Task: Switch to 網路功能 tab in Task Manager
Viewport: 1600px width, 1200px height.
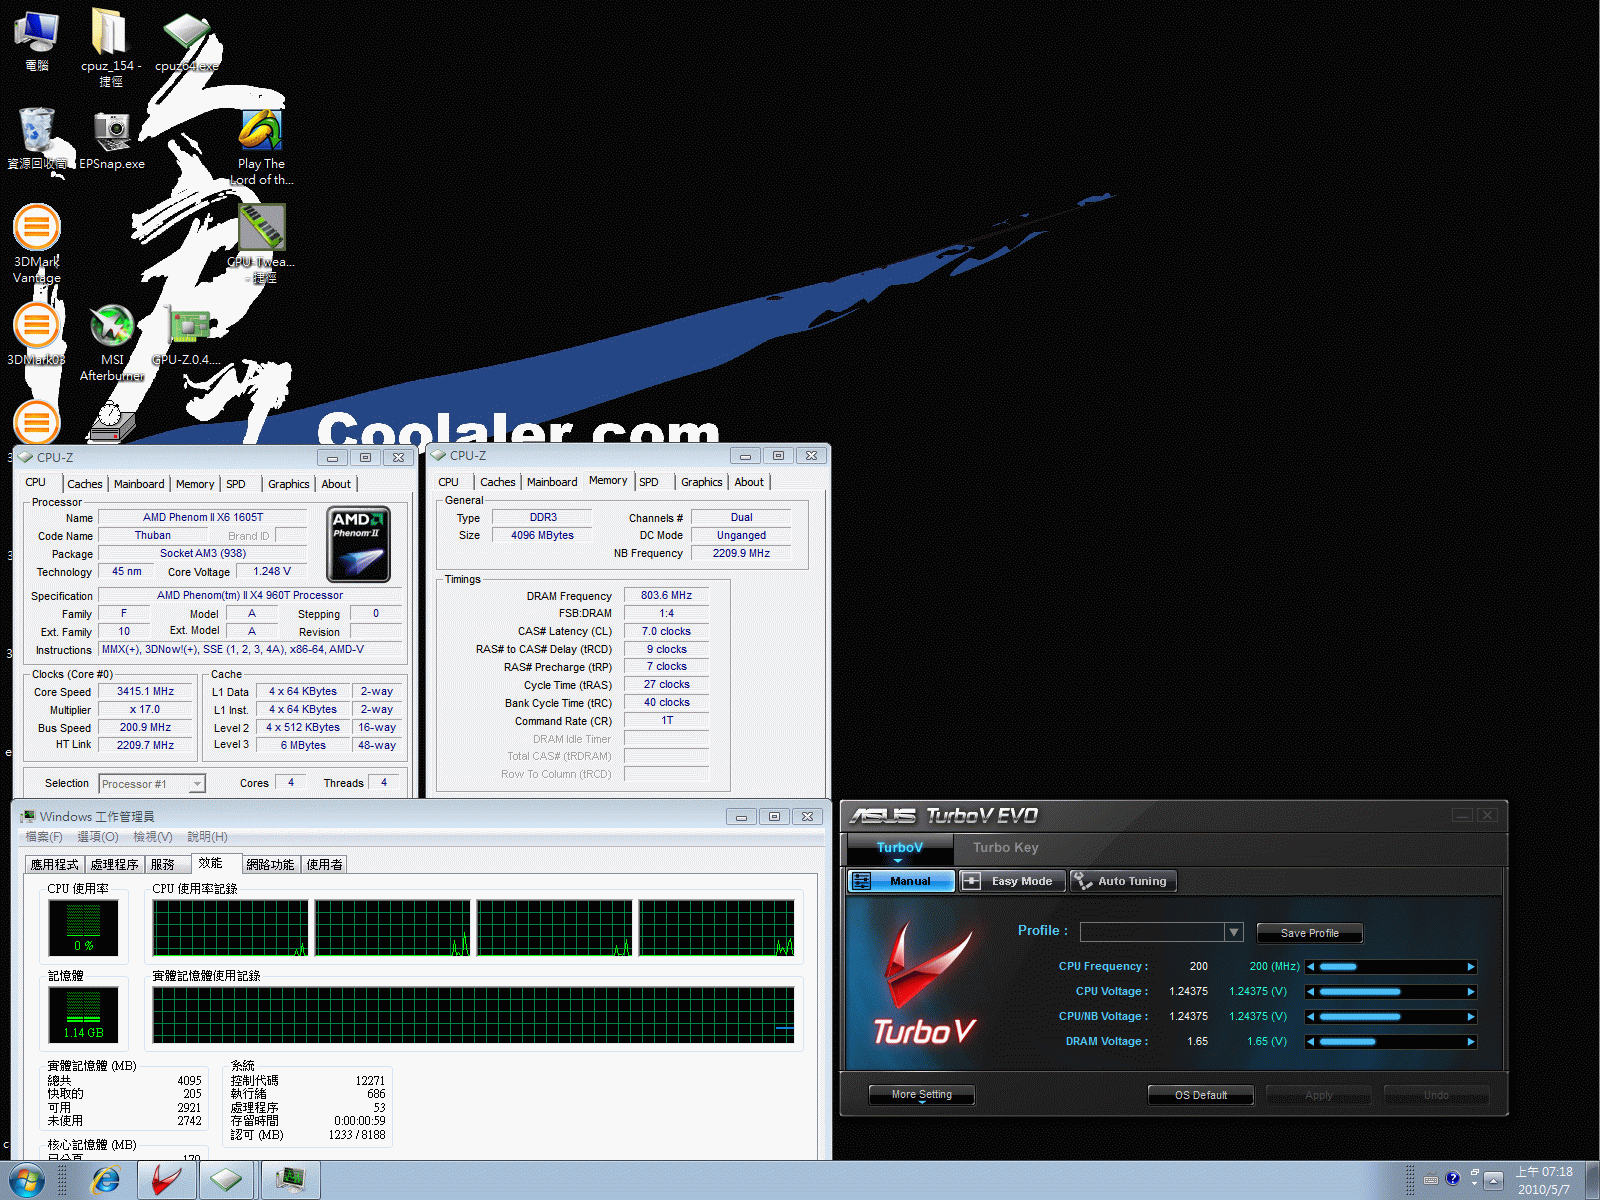Action: (x=270, y=864)
